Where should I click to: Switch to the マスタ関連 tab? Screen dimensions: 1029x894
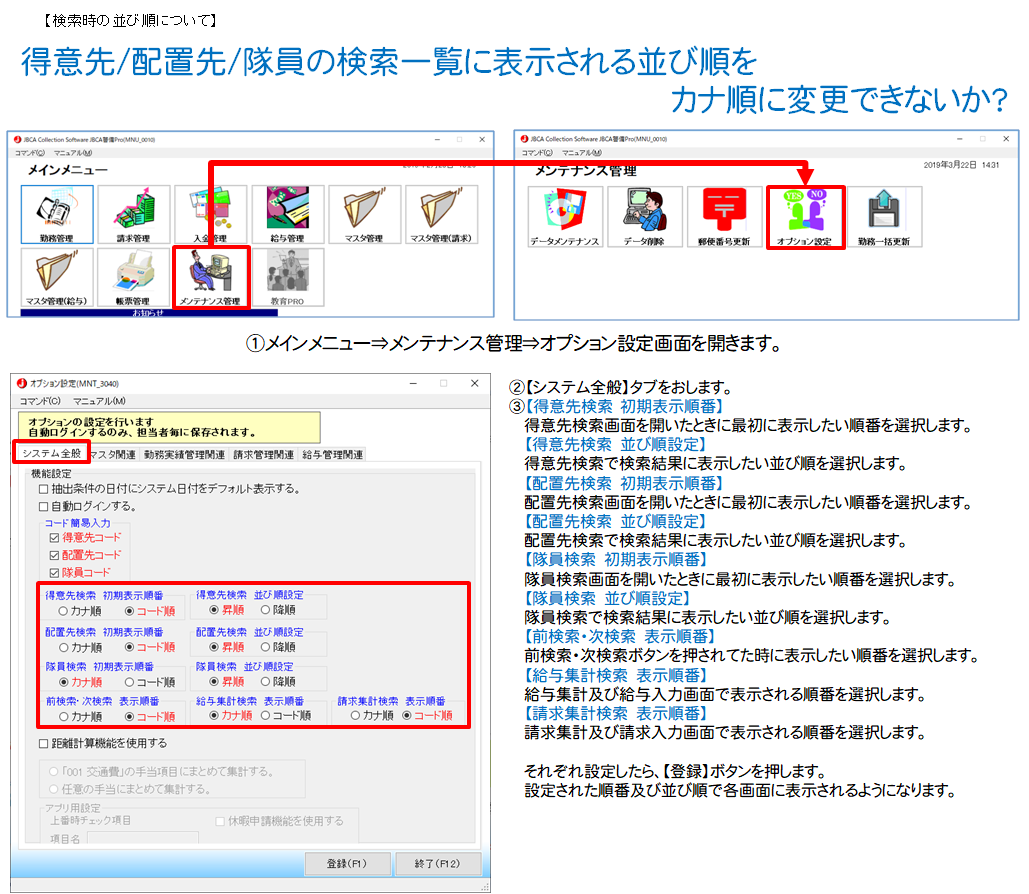(x=113, y=454)
